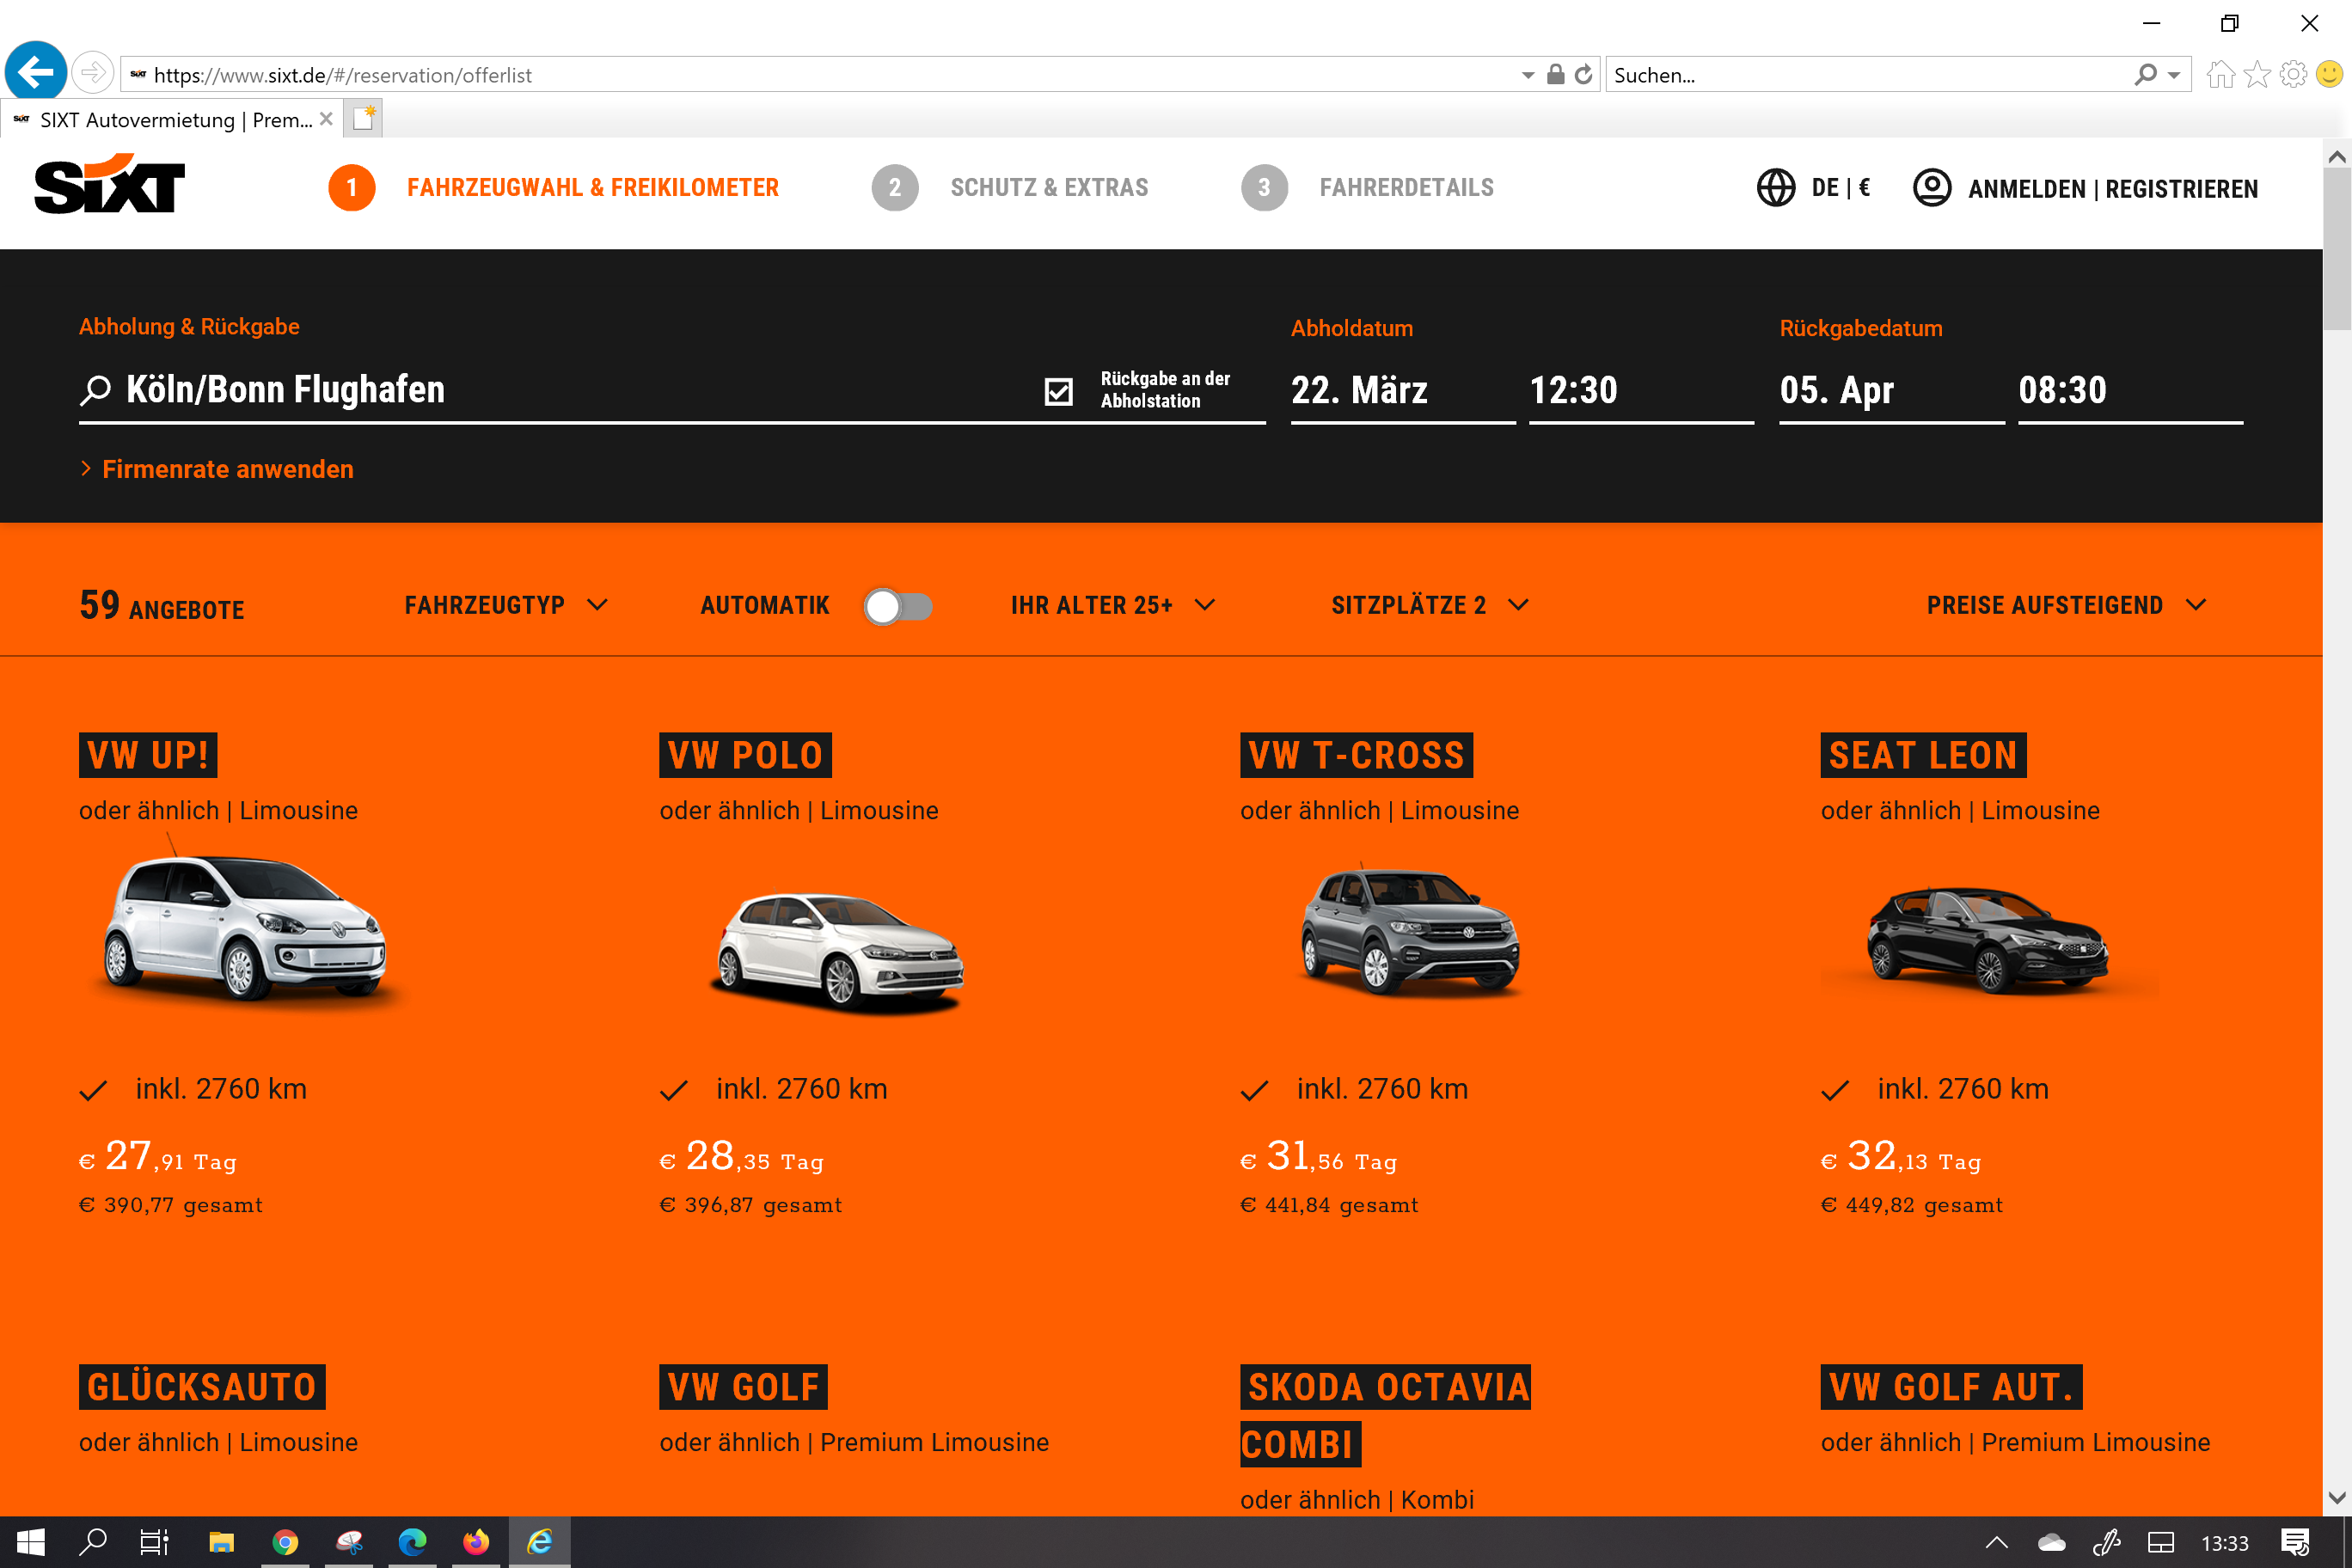This screenshot has height=1568, width=2352.
Task: Expand Firmenrate anwenden
Action: pos(217,469)
